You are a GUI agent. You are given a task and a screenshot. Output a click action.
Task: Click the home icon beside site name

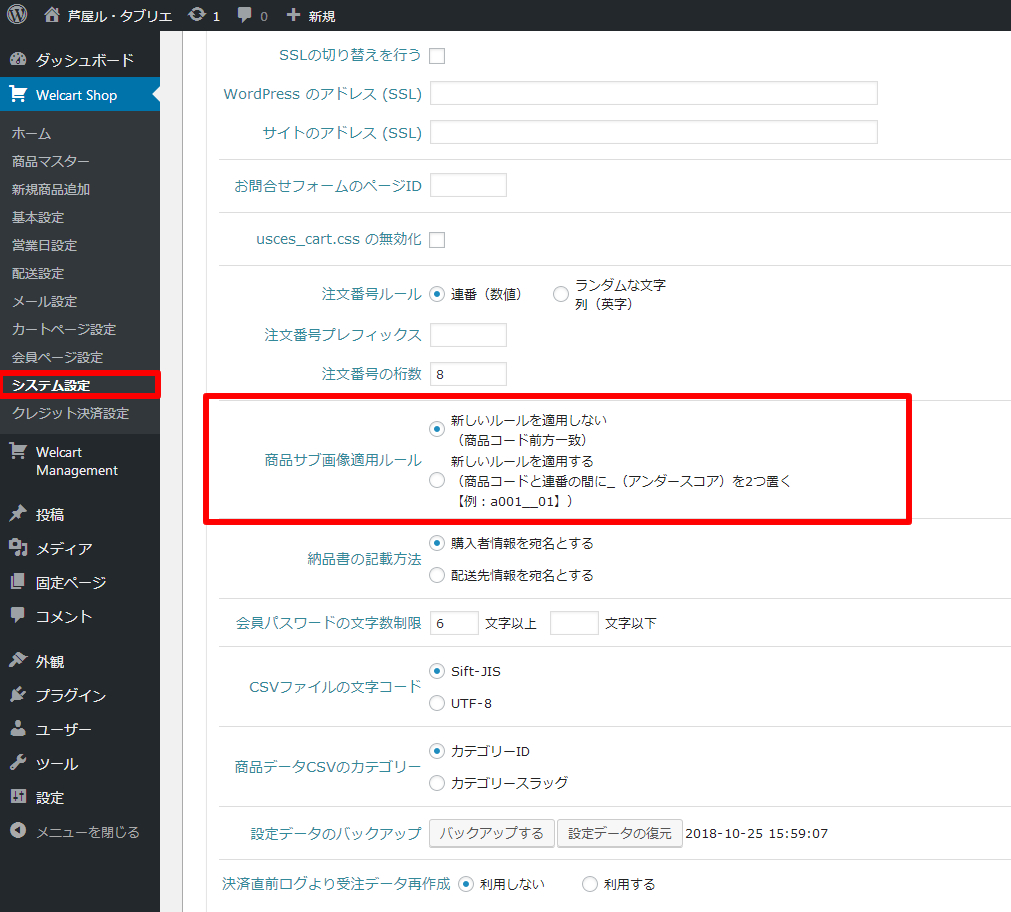(52, 15)
